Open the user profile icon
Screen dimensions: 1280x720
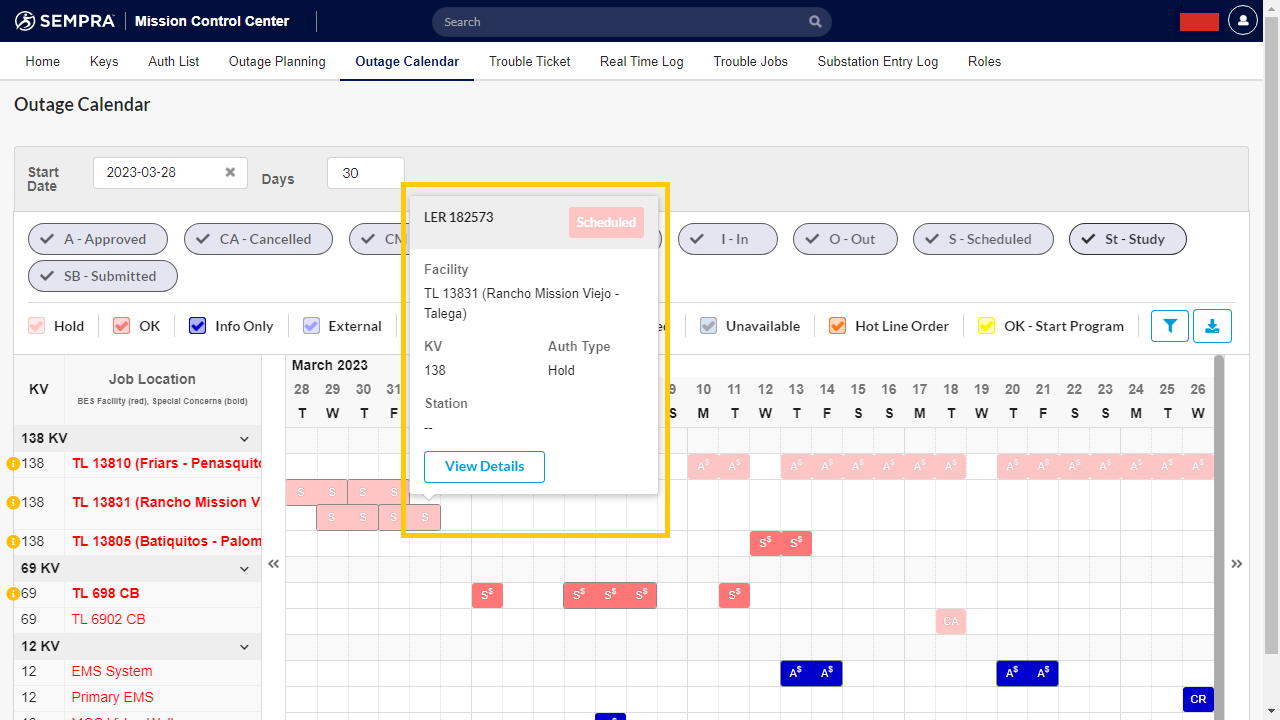pos(1242,21)
